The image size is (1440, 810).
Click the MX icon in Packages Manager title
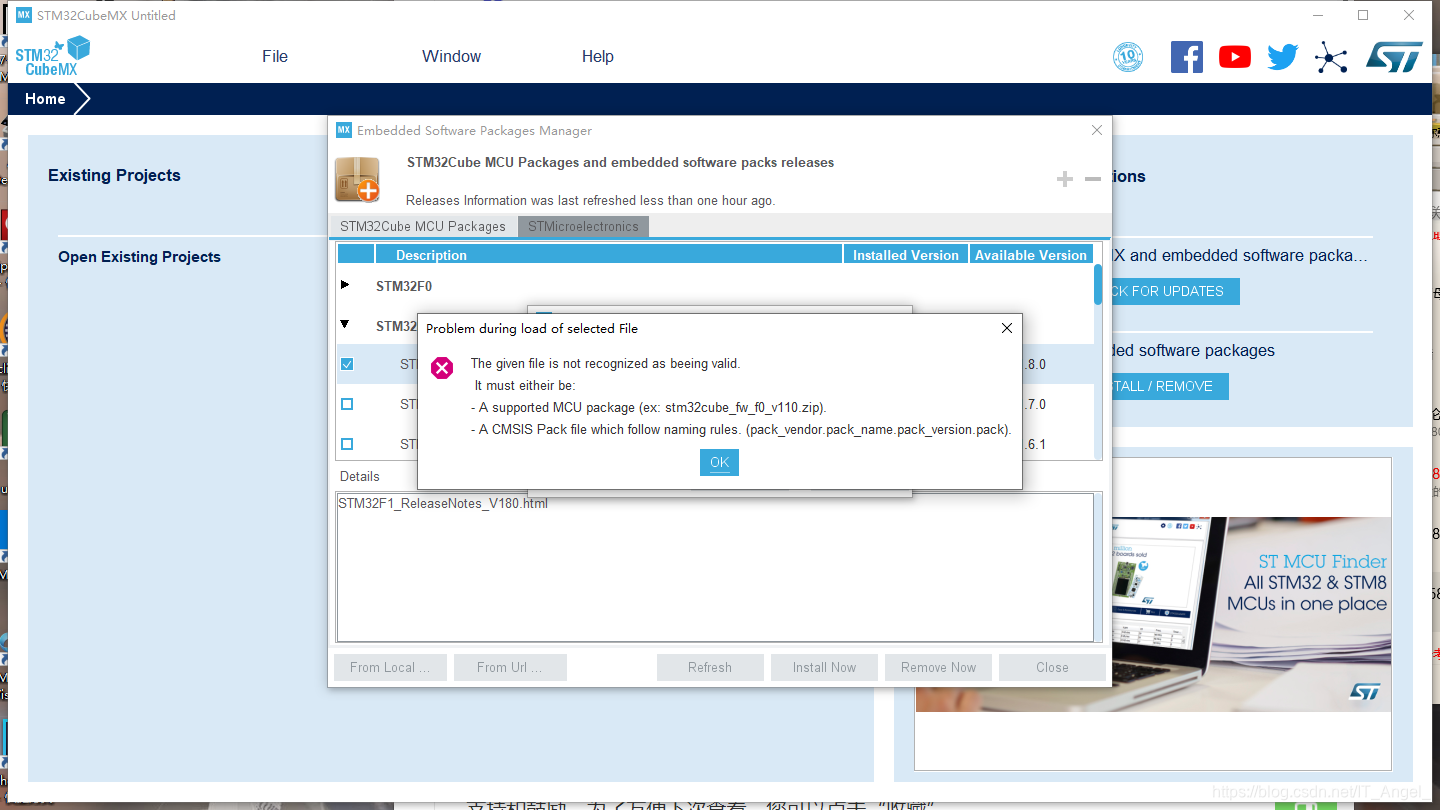point(344,130)
